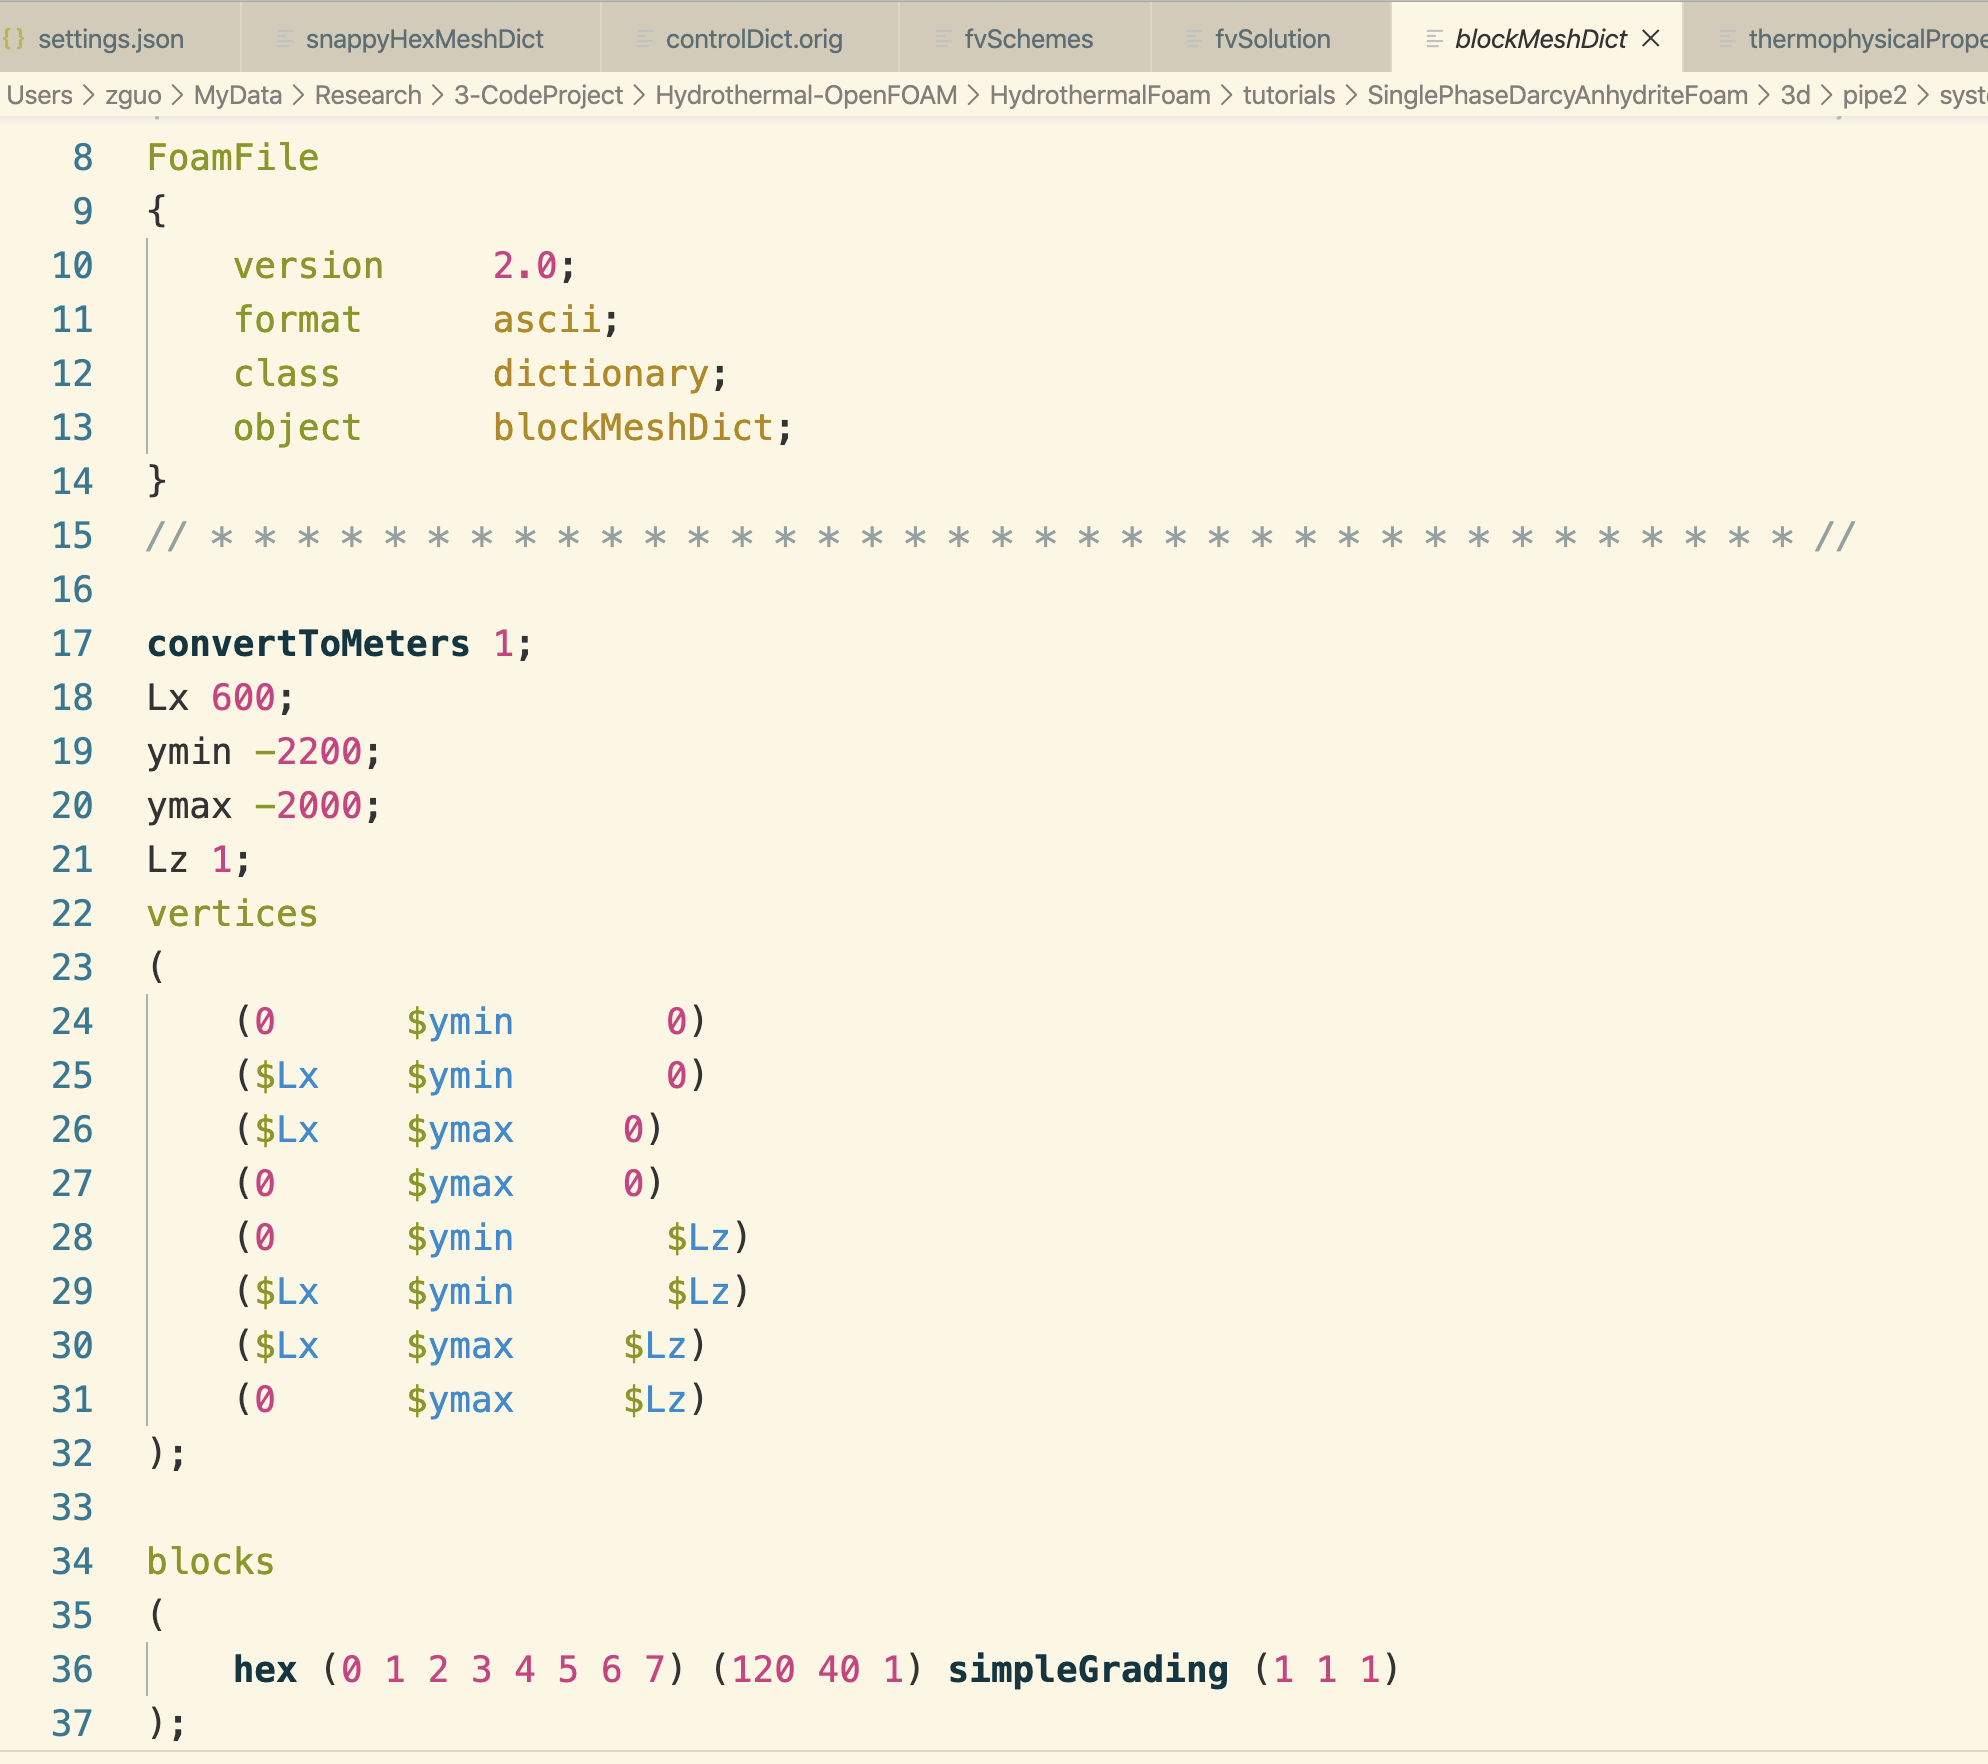Click the settings.json braces file icon
The width and height of the screenshot is (1988, 1764).
click(14, 39)
